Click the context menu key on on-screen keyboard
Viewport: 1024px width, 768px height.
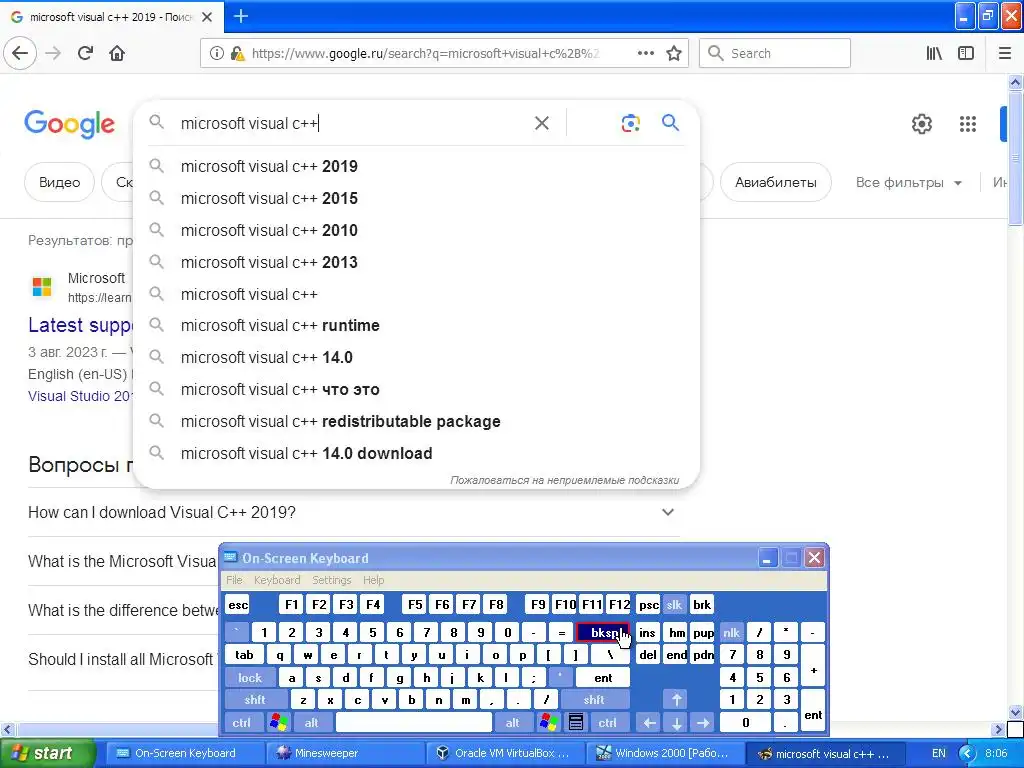pos(575,722)
